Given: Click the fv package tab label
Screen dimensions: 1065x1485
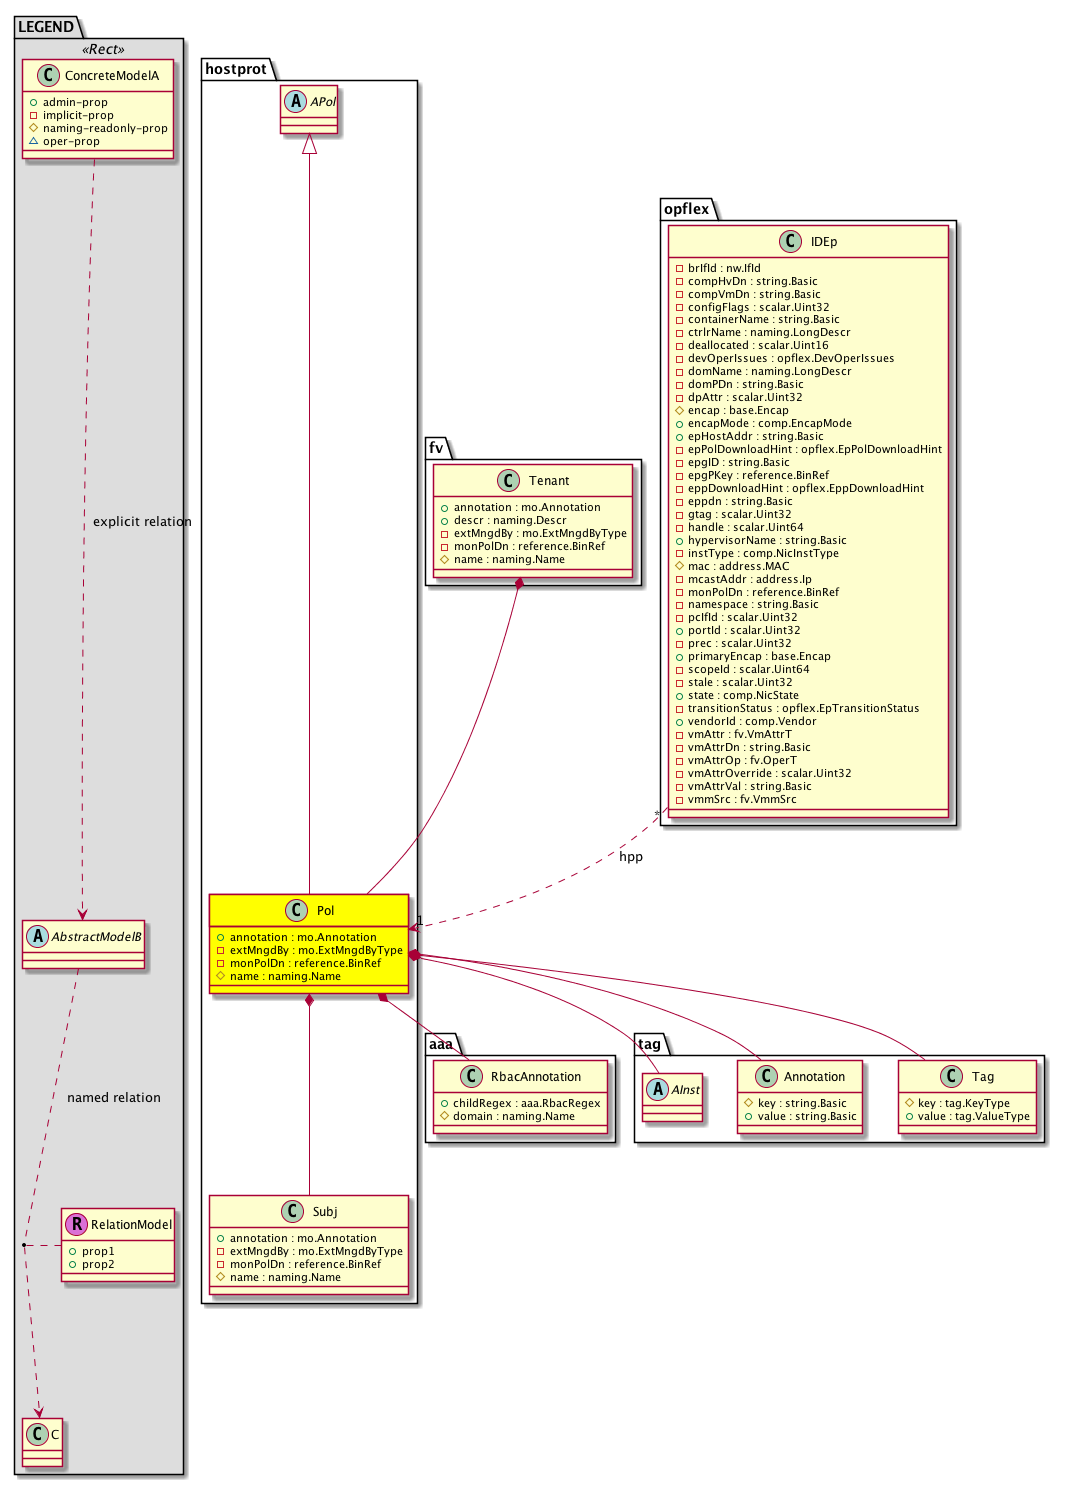Looking at the screenshot, I should pyautogui.click(x=436, y=448).
